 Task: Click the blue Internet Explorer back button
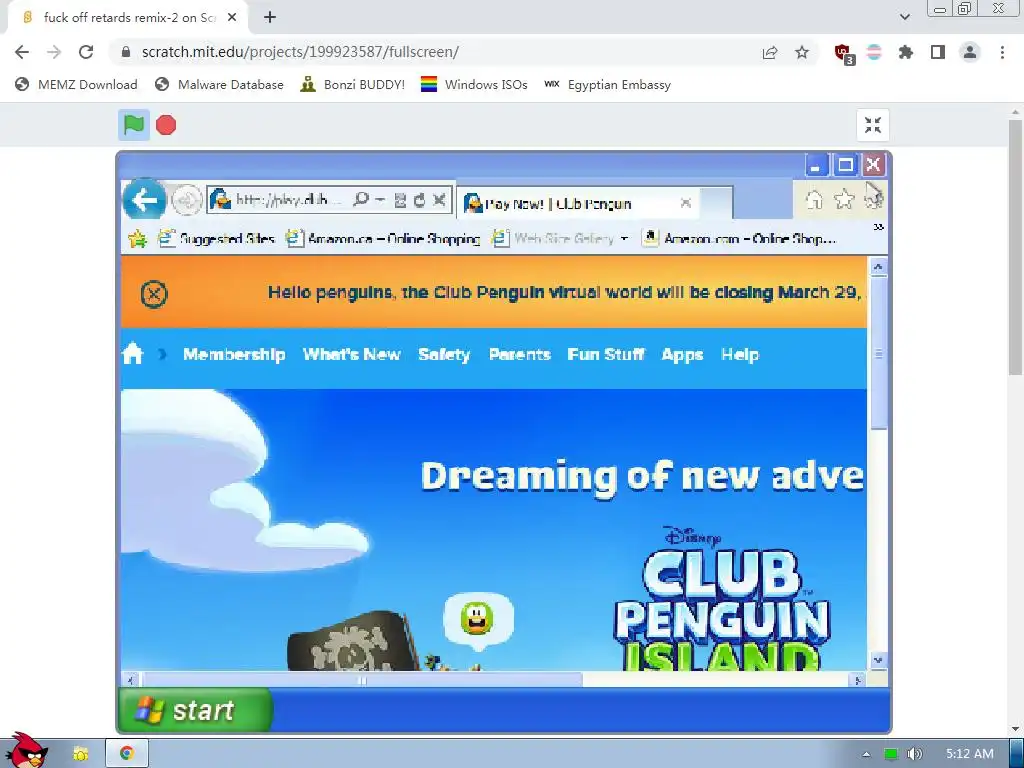click(x=144, y=199)
